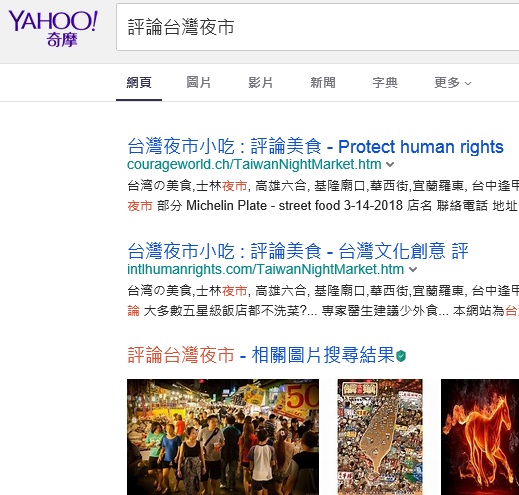The height and width of the screenshot is (495, 519).
Task: Click the Yahoo奇摩 logo
Action: 53,29
